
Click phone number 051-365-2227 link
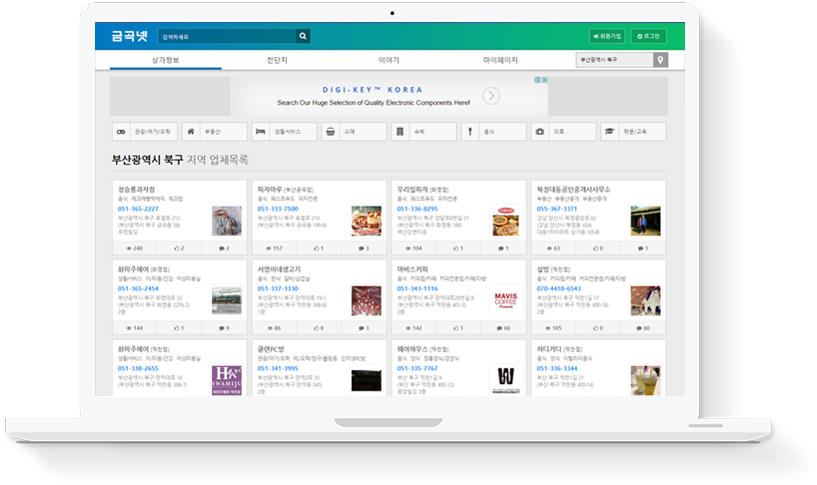coord(138,209)
